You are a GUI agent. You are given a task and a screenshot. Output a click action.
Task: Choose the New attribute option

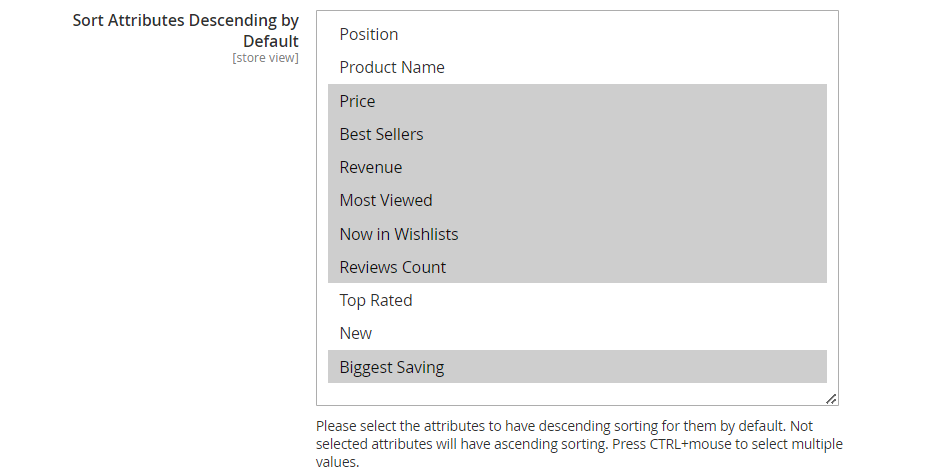point(577,333)
